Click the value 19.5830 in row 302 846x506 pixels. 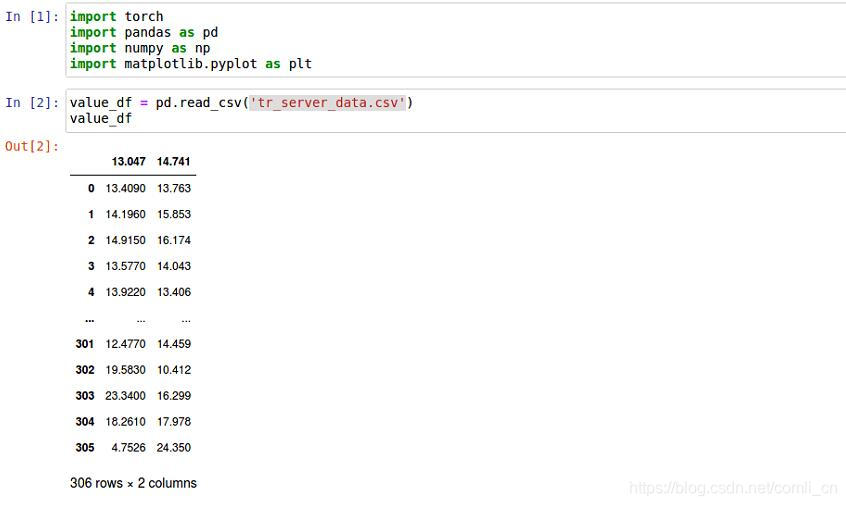(126, 370)
